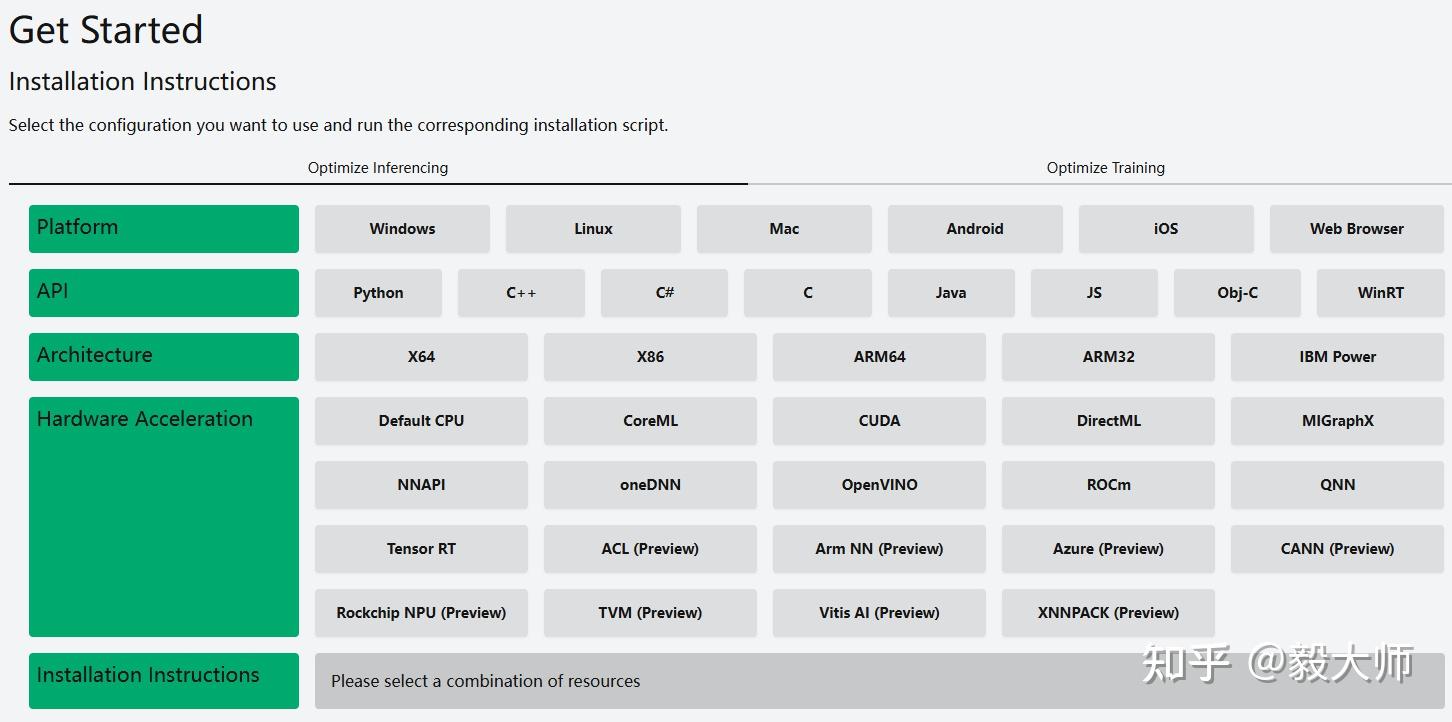Choose Java in the API row
Viewport: 1452px width, 722px height.
click(951, 293)
